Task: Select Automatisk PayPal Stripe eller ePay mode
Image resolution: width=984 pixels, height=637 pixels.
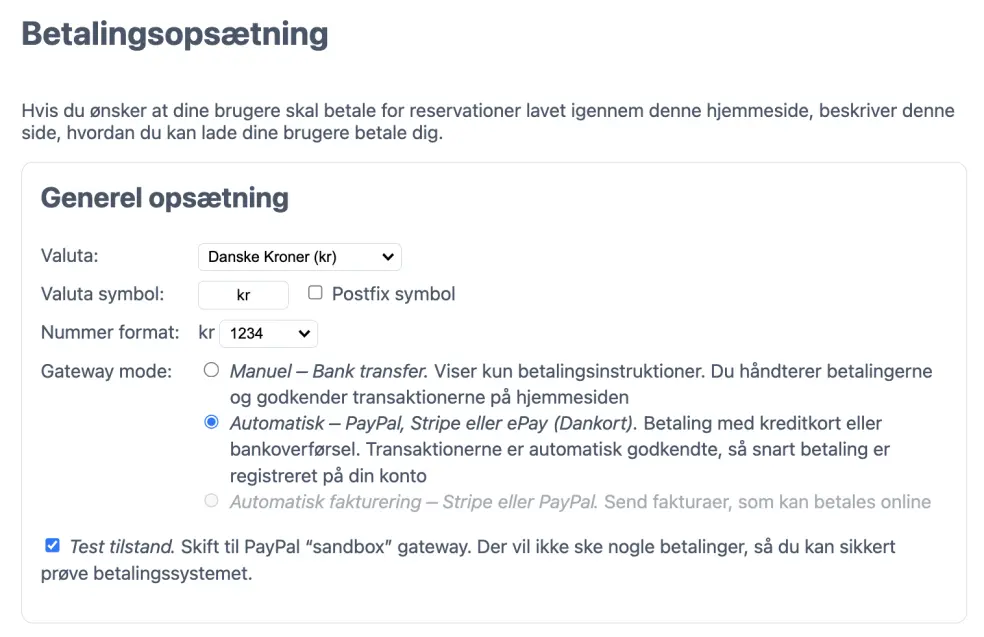Action: (211, 422)
